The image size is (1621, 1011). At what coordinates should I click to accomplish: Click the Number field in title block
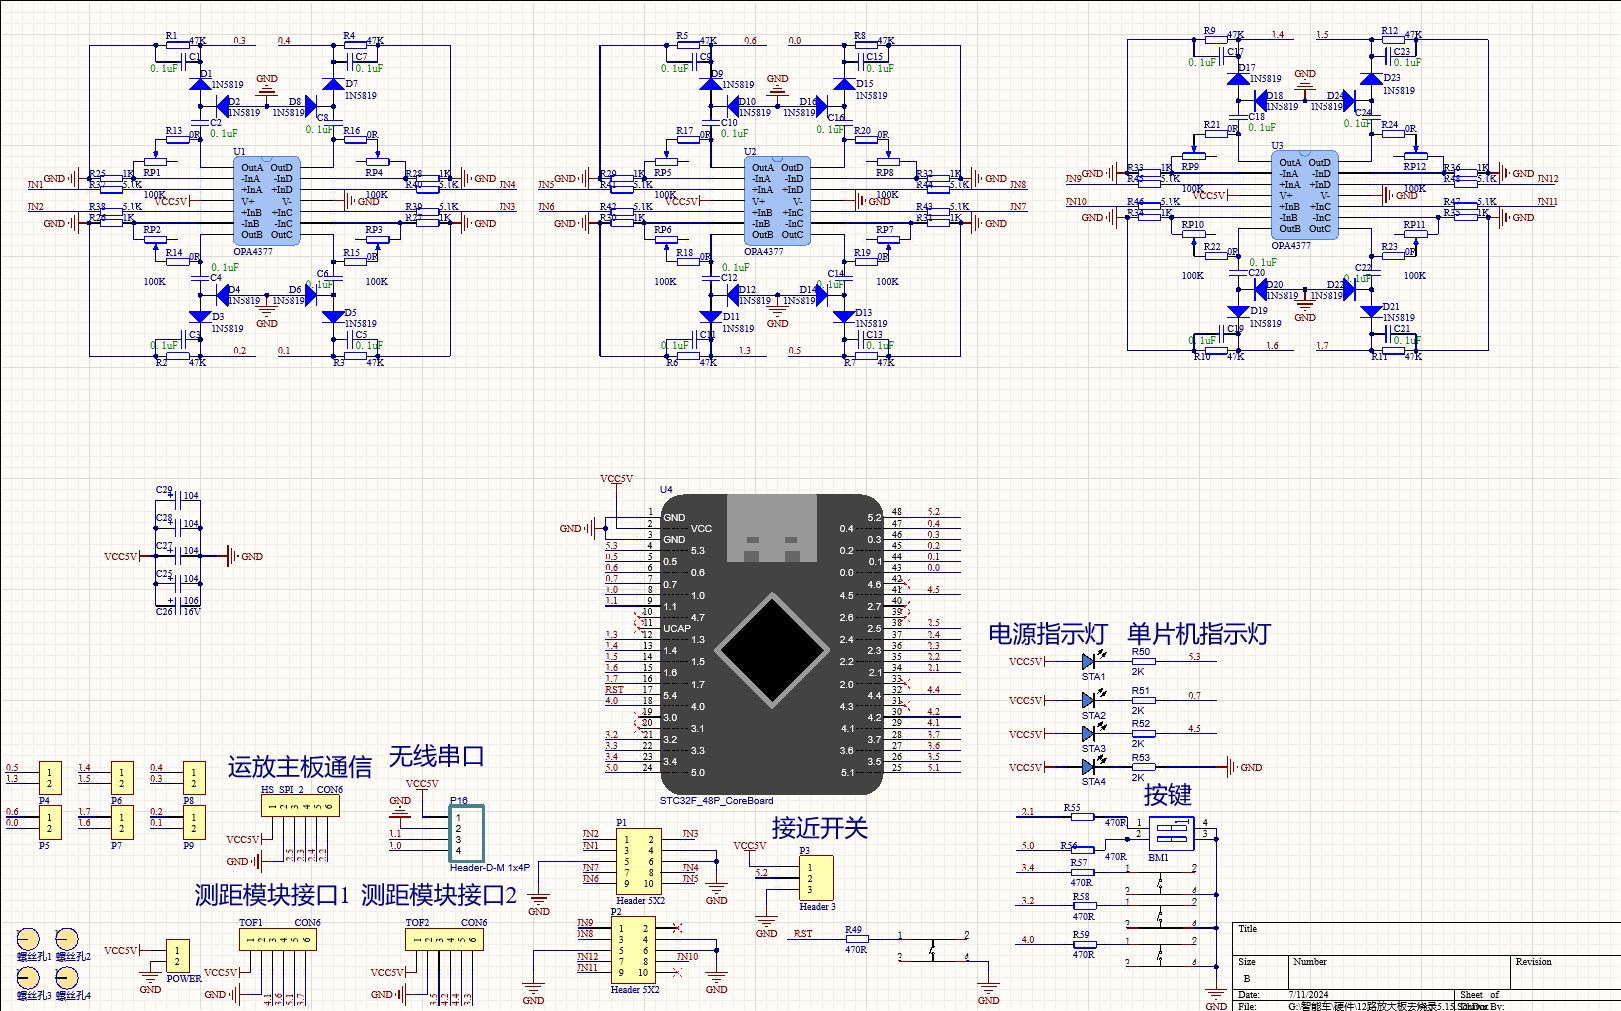pos(1309,962)
